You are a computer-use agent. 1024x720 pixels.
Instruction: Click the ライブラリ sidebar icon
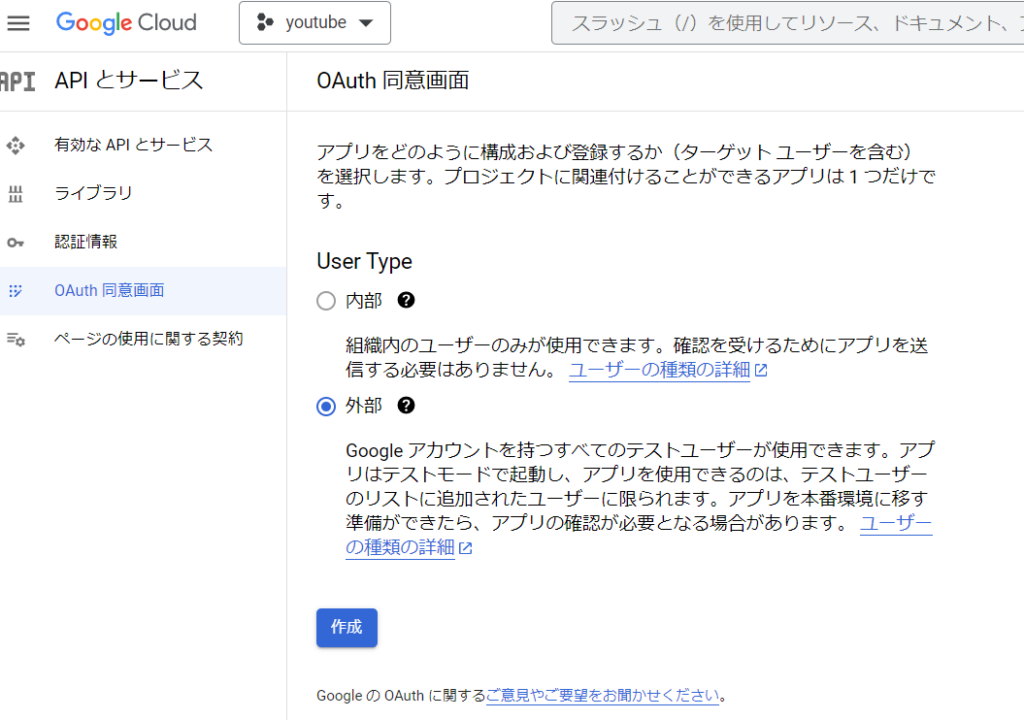click(15, 194)
